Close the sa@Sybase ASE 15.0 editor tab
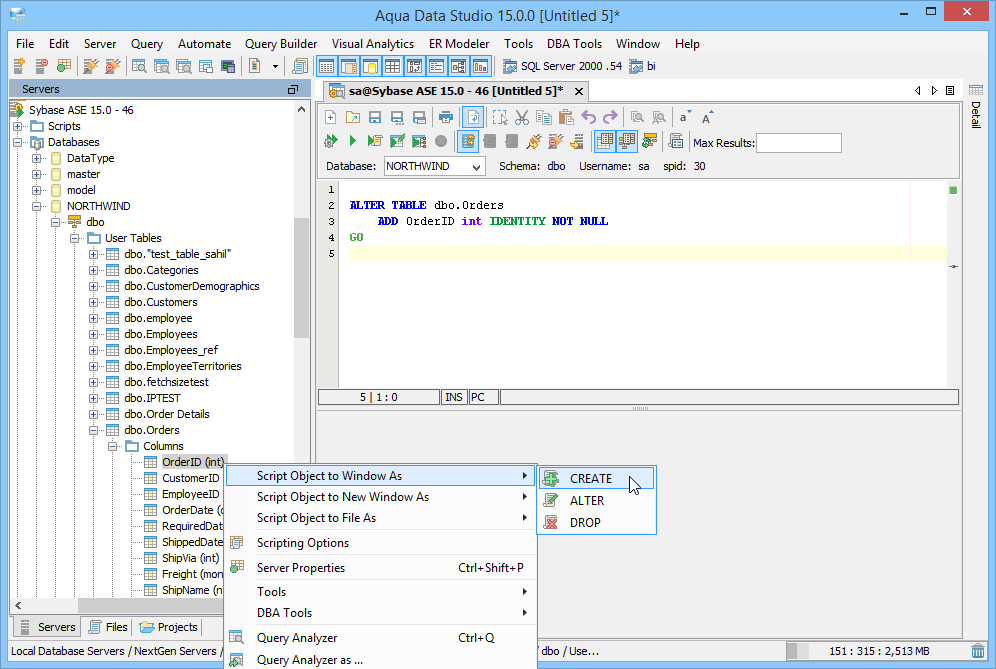996x669 pixels. pos(579,91)
